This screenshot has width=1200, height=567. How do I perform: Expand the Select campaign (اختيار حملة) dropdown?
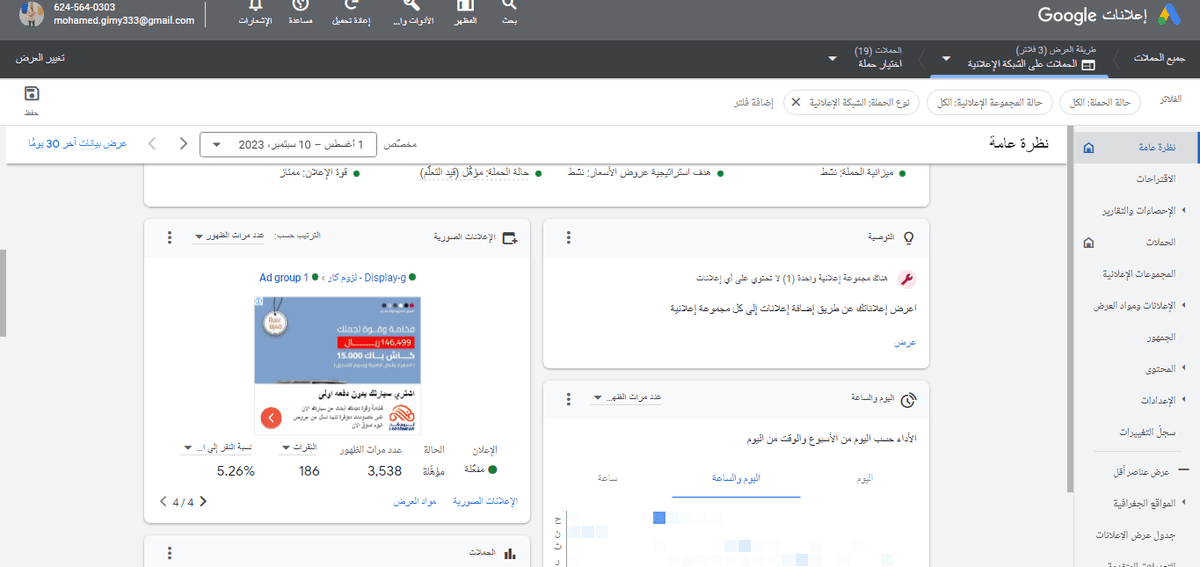(866, 62)
